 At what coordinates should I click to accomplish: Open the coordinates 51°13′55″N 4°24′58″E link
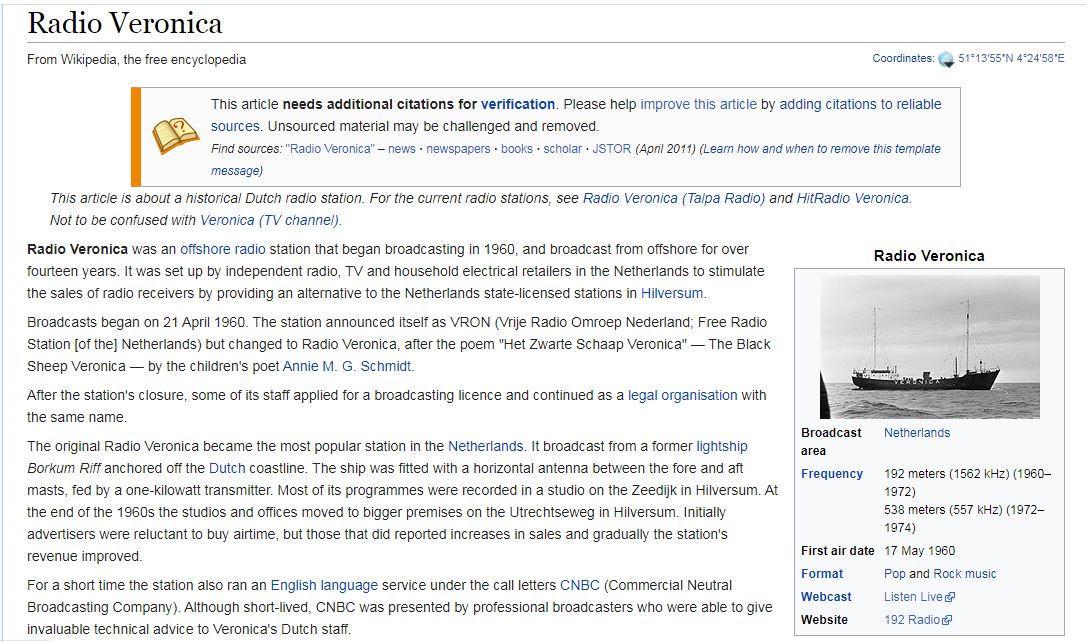pyautogui.click(x=1011, y=59)
